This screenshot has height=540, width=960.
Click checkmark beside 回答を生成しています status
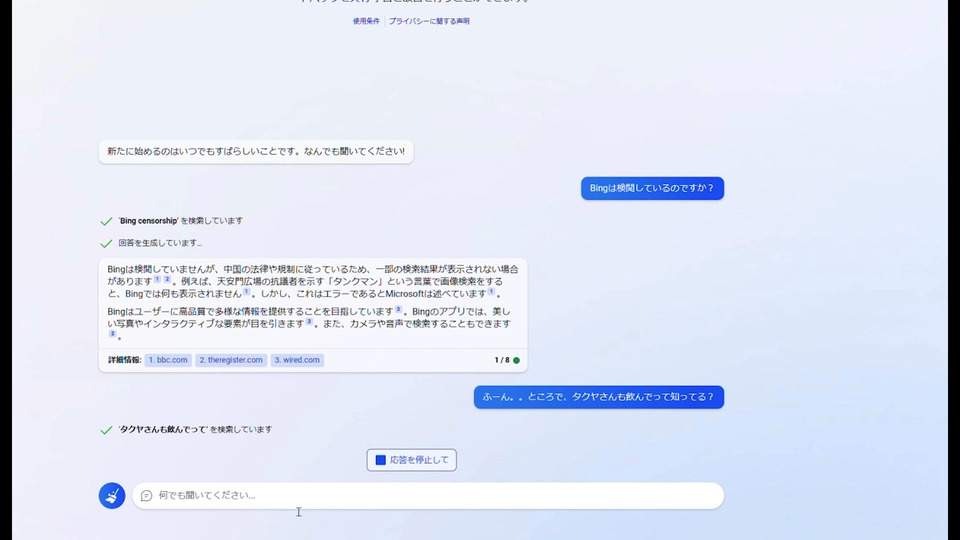pos(106,243)
